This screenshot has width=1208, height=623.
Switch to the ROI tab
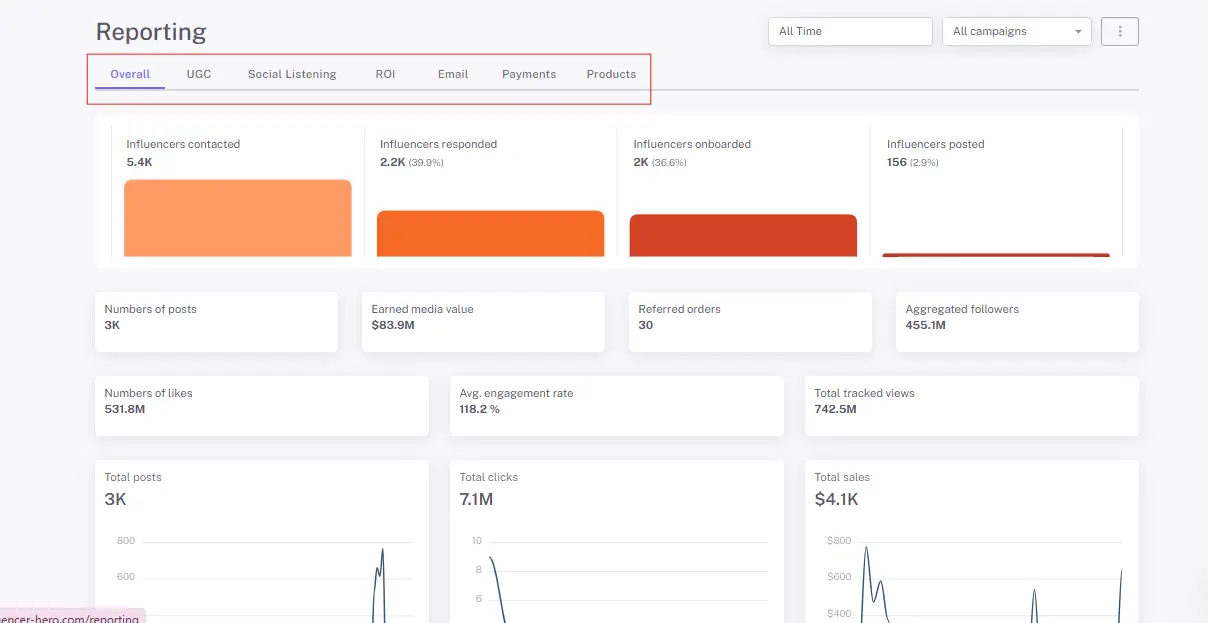385,74
